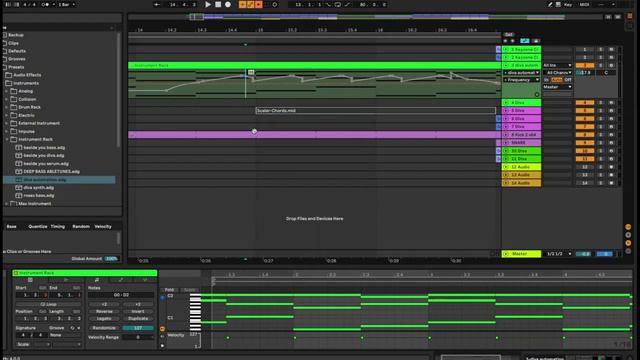Adjust the Randomize amount 127 slider
Image resolution: width=640 pixels, height=360 pixels.
(138, 328)
